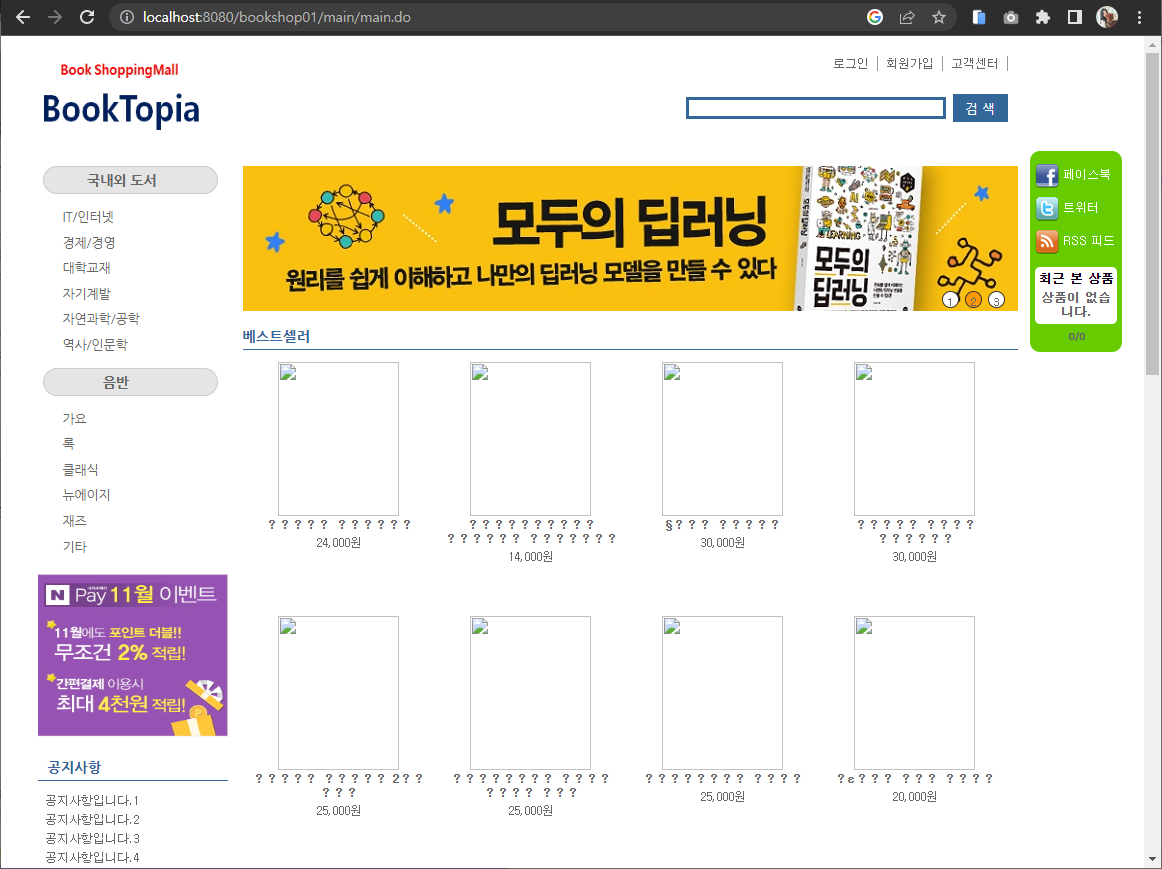Click notice 공지사항입니다.2

click(x=92, y=819)
